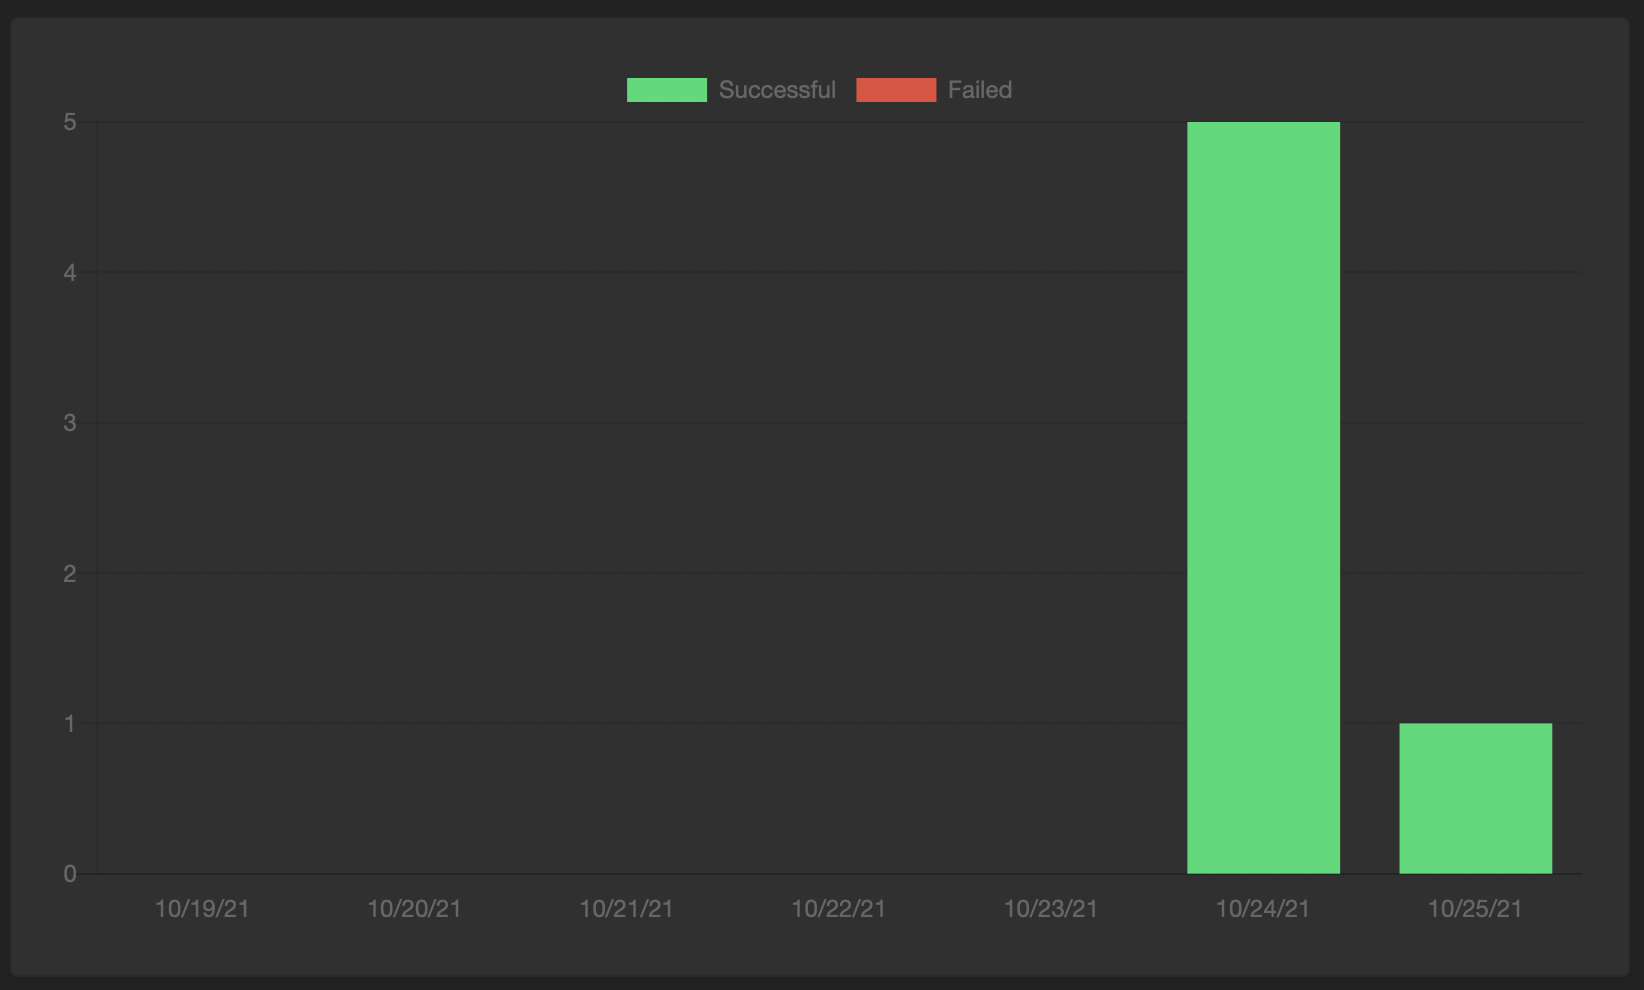Click the y-axis value 5

pyautogui.click(x=70, y=122)
